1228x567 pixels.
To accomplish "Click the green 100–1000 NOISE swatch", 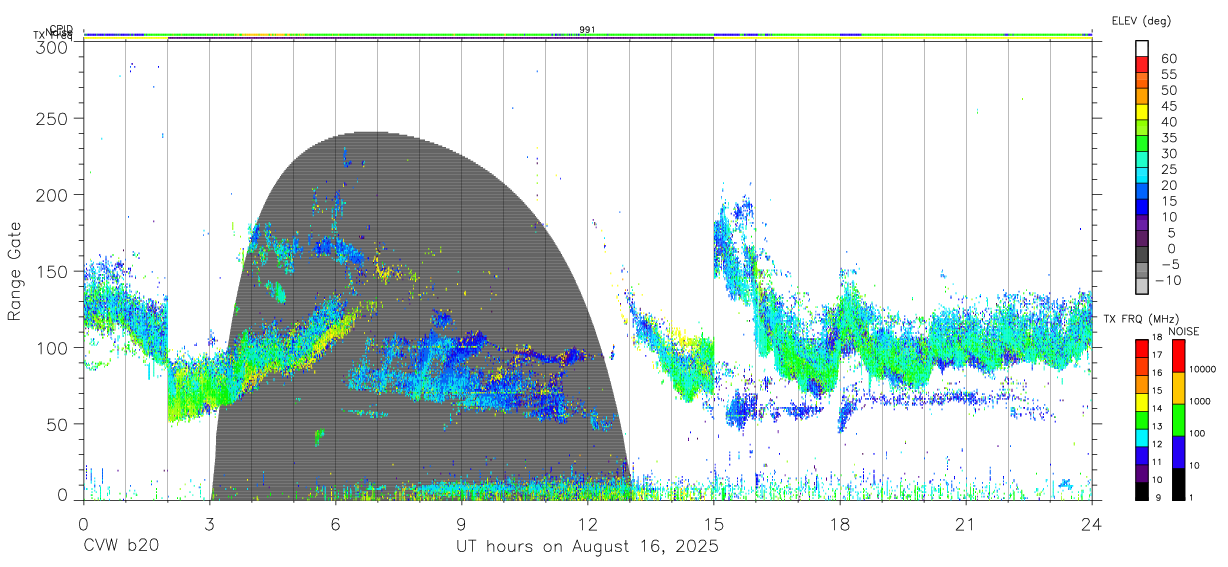I will click(1177, 419).
